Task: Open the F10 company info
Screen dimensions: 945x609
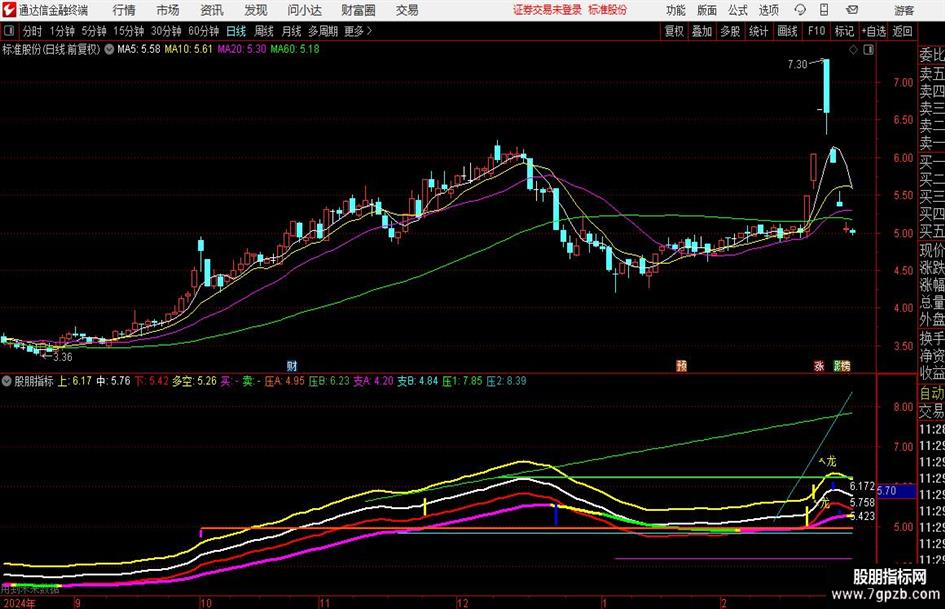Action: point(816,31)
